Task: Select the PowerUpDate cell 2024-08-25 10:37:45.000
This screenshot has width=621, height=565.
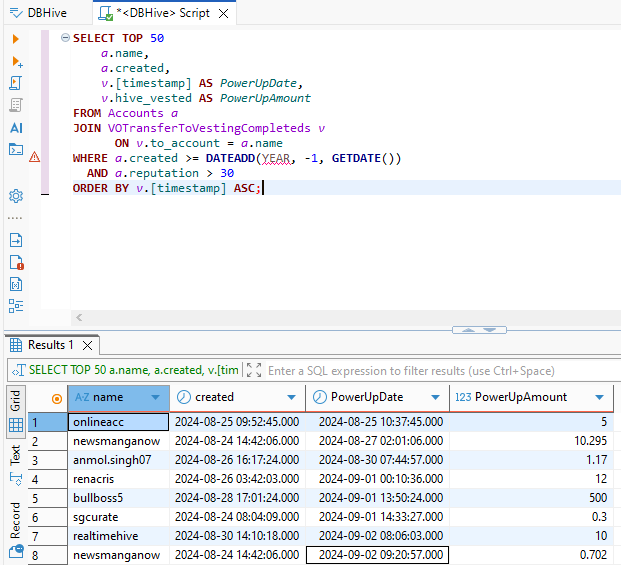Action: pyautogui.click(x=377, y=422)
